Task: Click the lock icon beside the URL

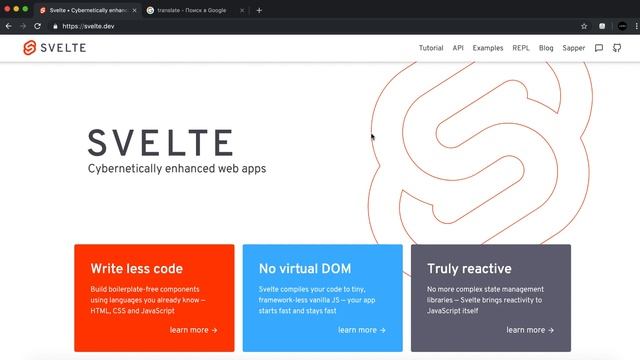Action: (x=55, y=27)
